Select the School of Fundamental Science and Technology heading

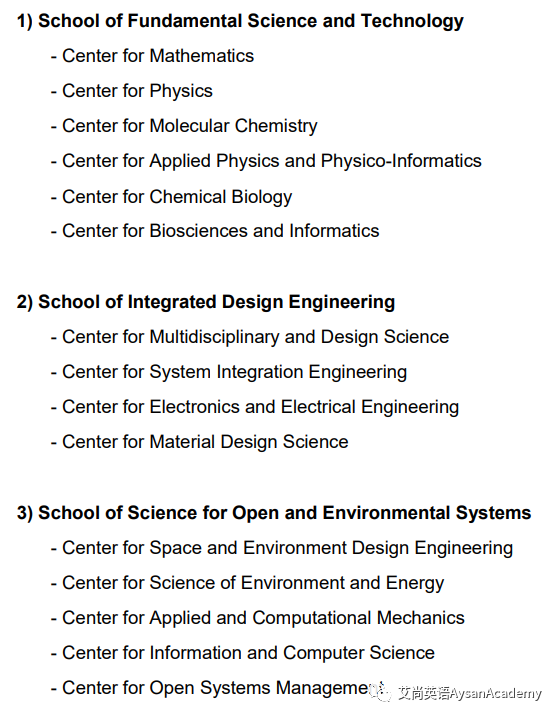pos(240,22)
